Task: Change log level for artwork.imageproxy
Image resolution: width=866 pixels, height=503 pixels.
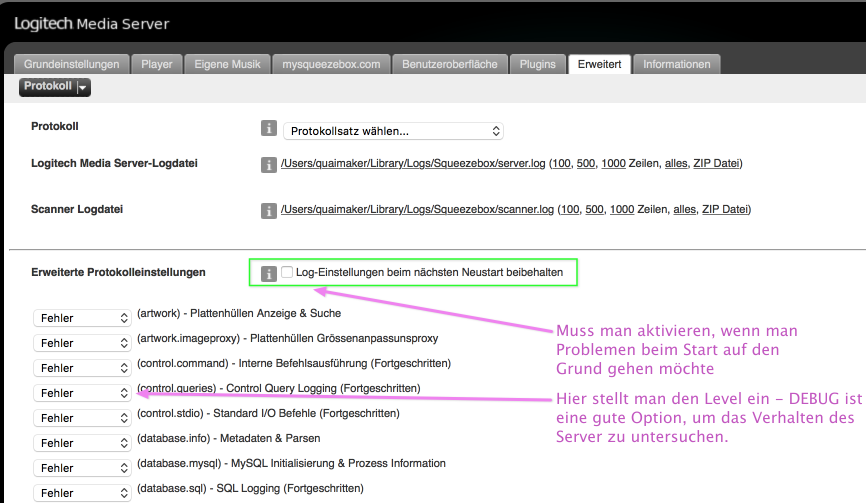Action: [x=82, y=343]
